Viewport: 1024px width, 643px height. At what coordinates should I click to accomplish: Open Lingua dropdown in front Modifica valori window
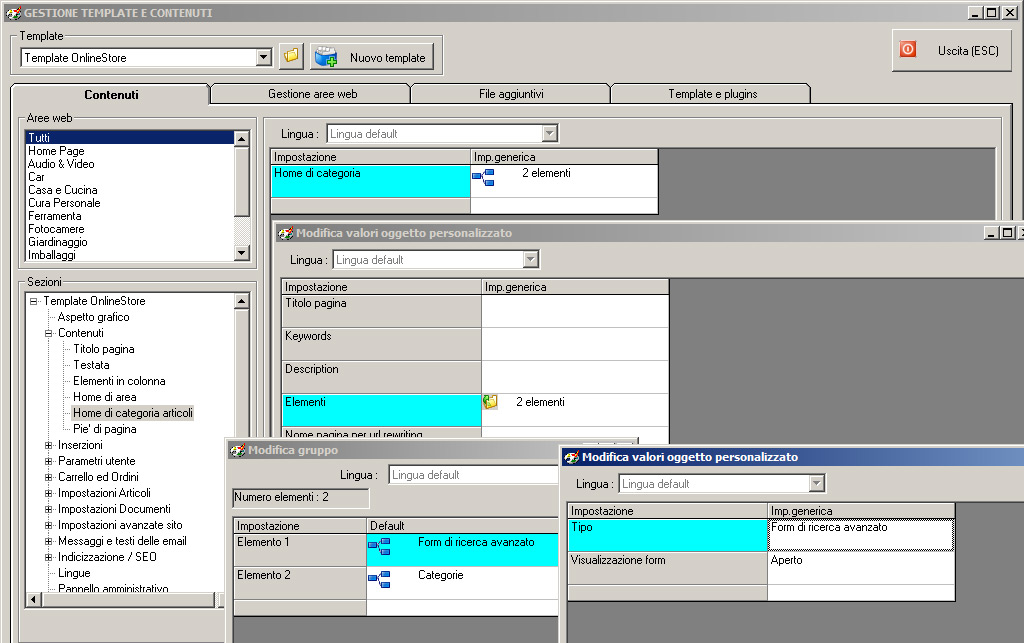[817, 484]
